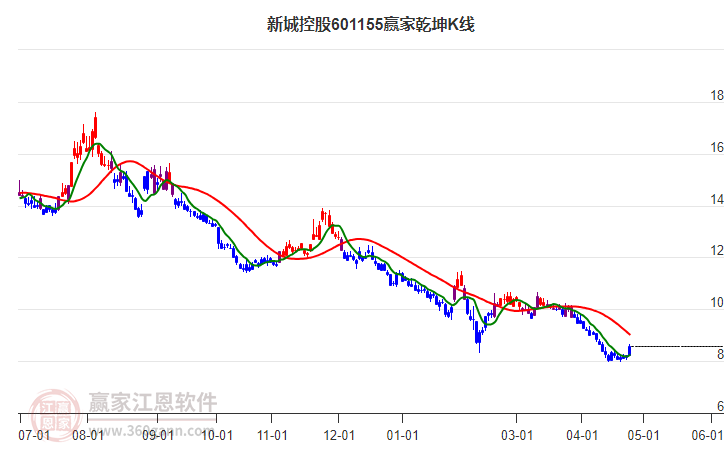Click the dashed current-price line
The height and width of the screenshot is (450, 726).
pyautogui.click(x=677, y=346)
